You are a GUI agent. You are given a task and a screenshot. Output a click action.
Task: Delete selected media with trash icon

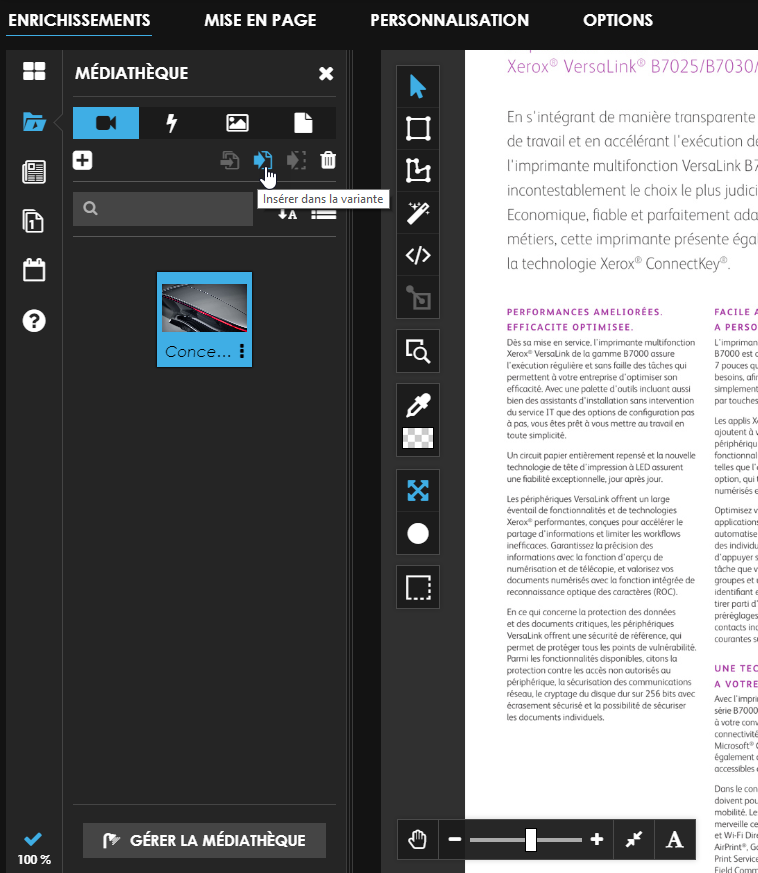click(x=328, y=160)
